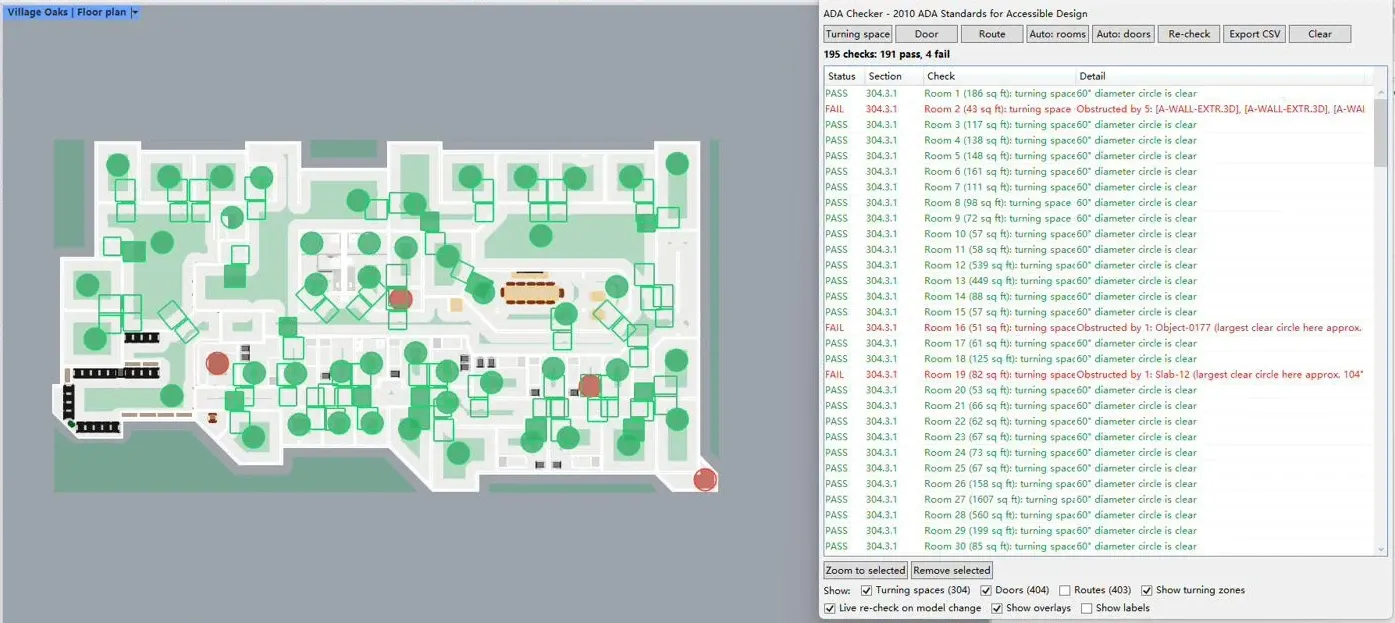Screen dimensions: 1395x623
Task: Export results with Export CSV
Action: pyautogui.click(x=1255, y=34)
